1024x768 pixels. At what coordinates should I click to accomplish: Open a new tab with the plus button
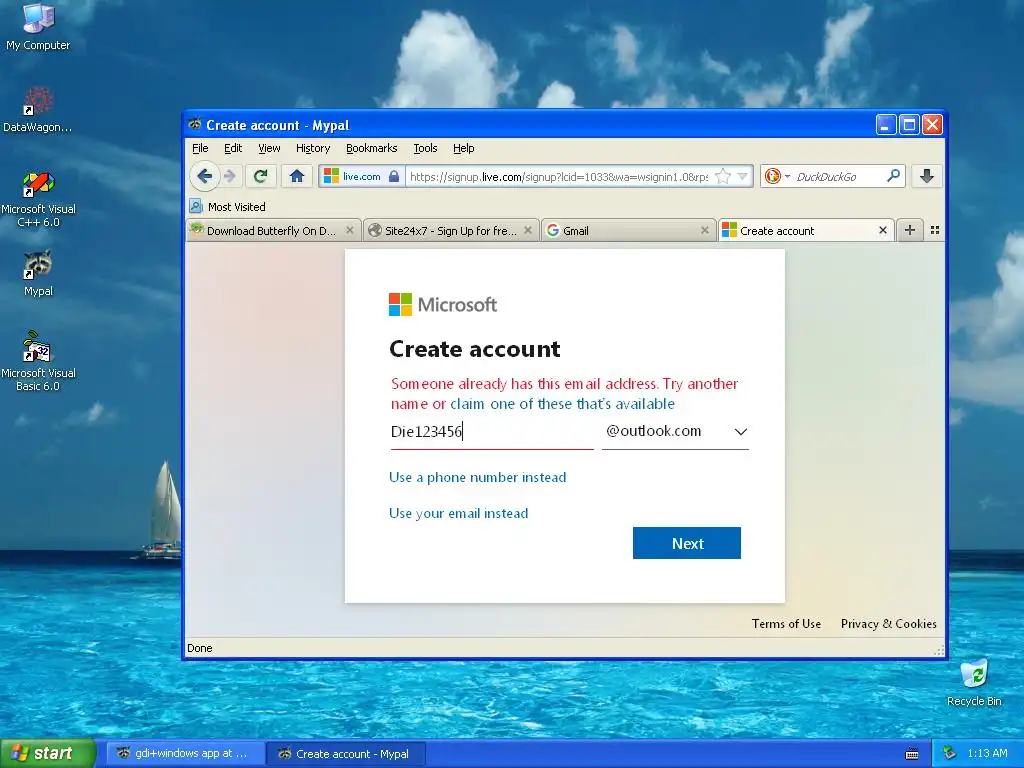coord(910,230)
